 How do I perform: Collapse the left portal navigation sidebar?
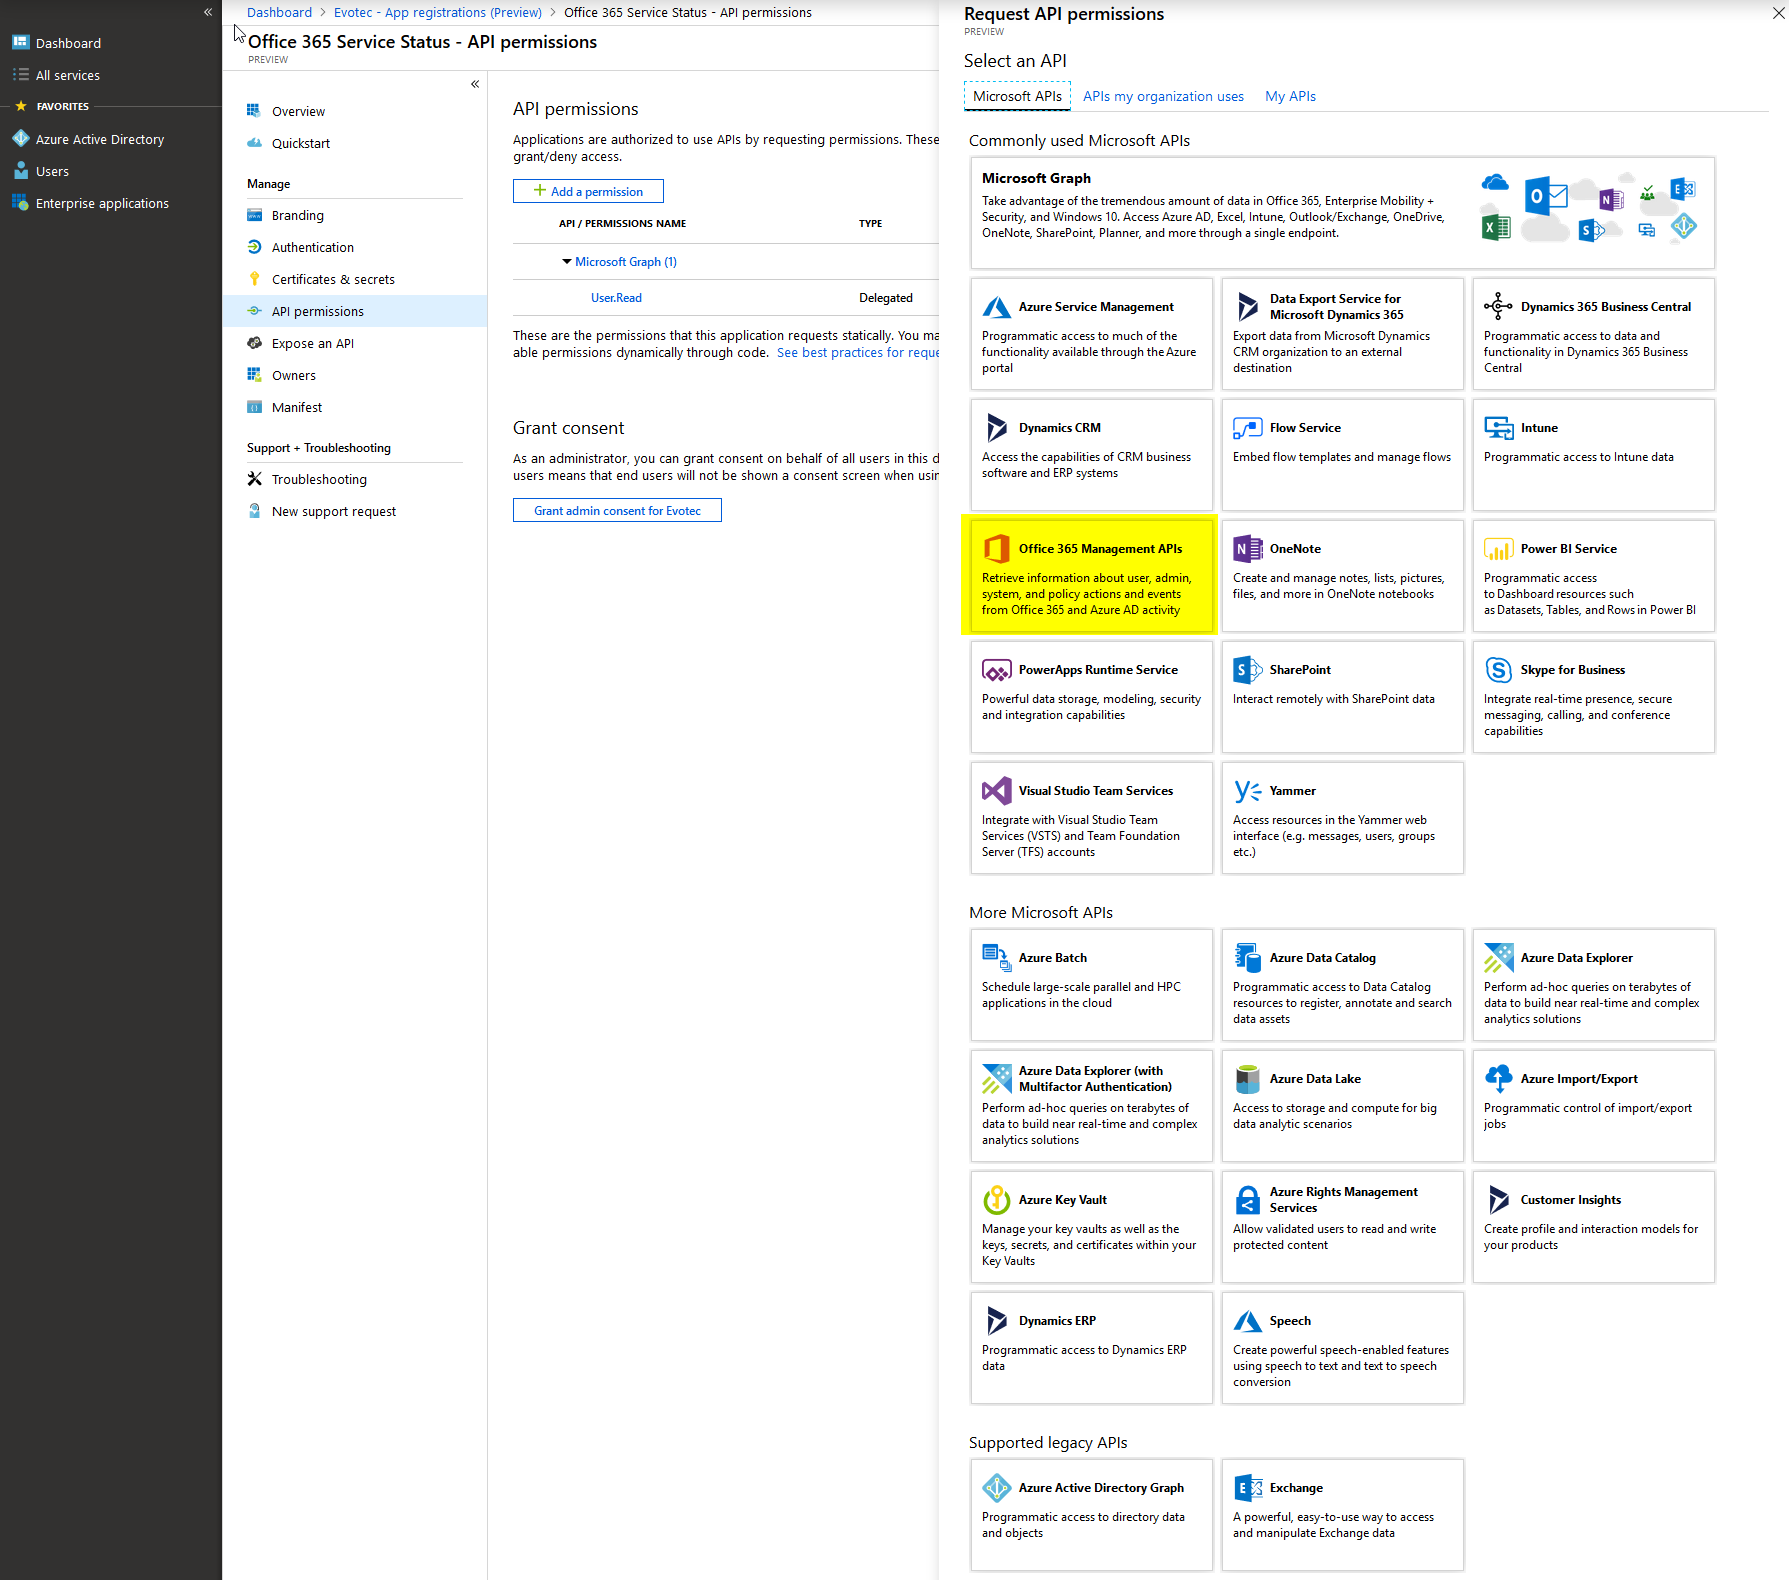pos(208,12)
